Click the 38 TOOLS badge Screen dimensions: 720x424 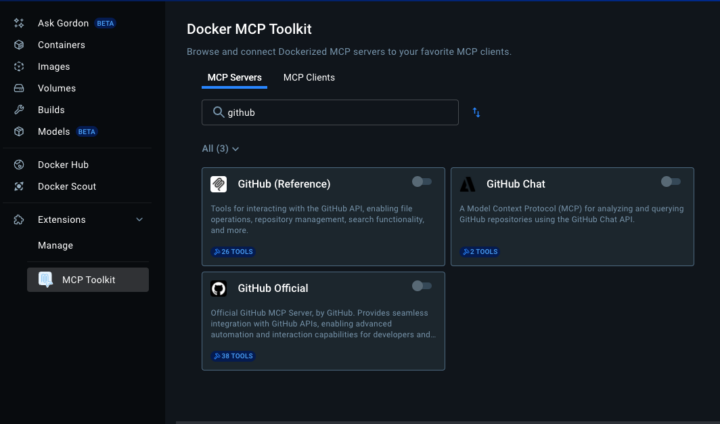point(233,356)
